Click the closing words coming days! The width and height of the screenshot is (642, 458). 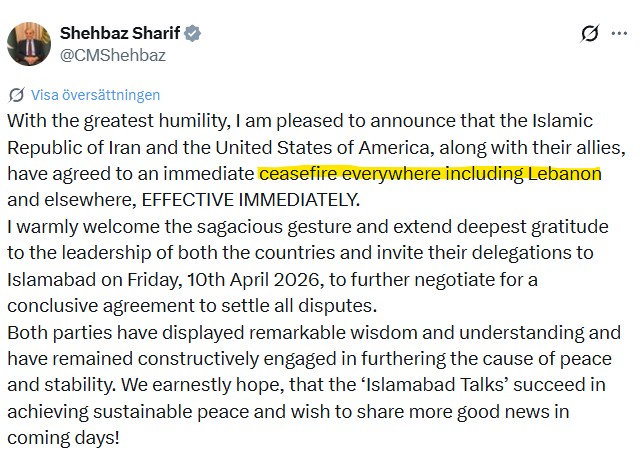(64, 435)
